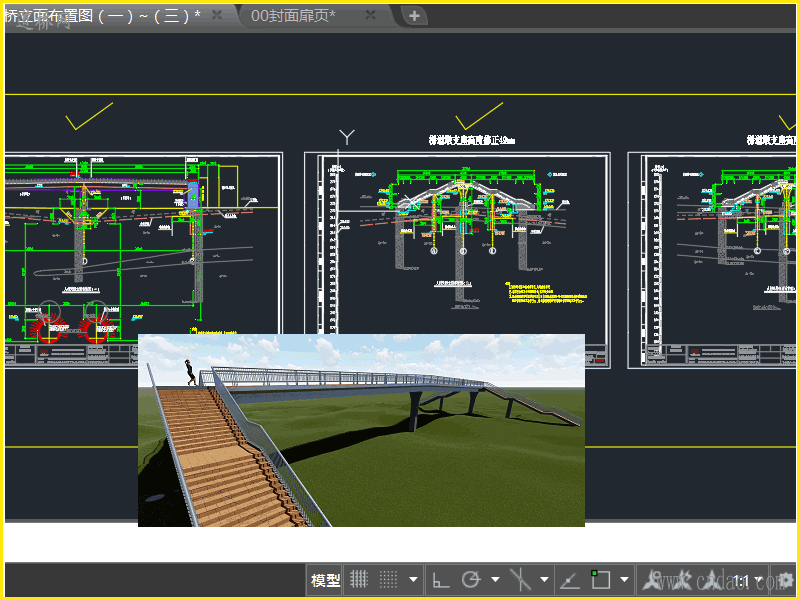Toggle snap mode dotted grid icon
Viewport: 800px width, 600px height.
click(388, 580)
